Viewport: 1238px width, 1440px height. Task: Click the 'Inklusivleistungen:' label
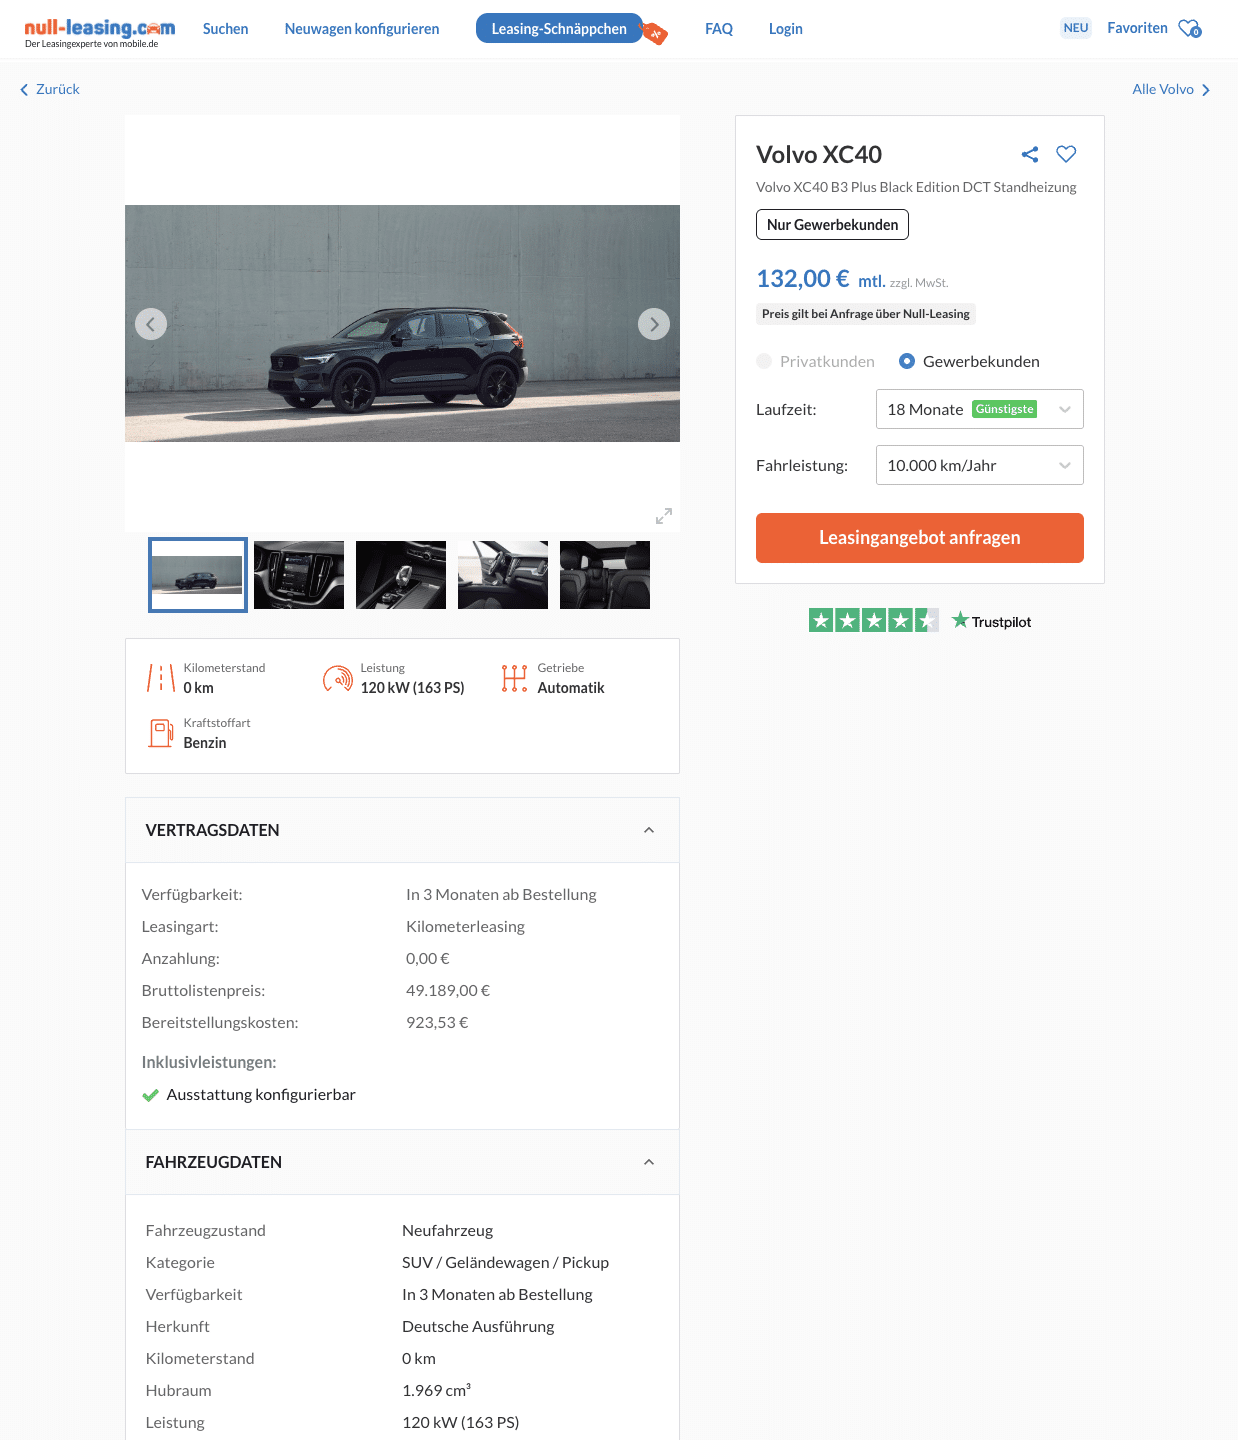point(209,1062)
